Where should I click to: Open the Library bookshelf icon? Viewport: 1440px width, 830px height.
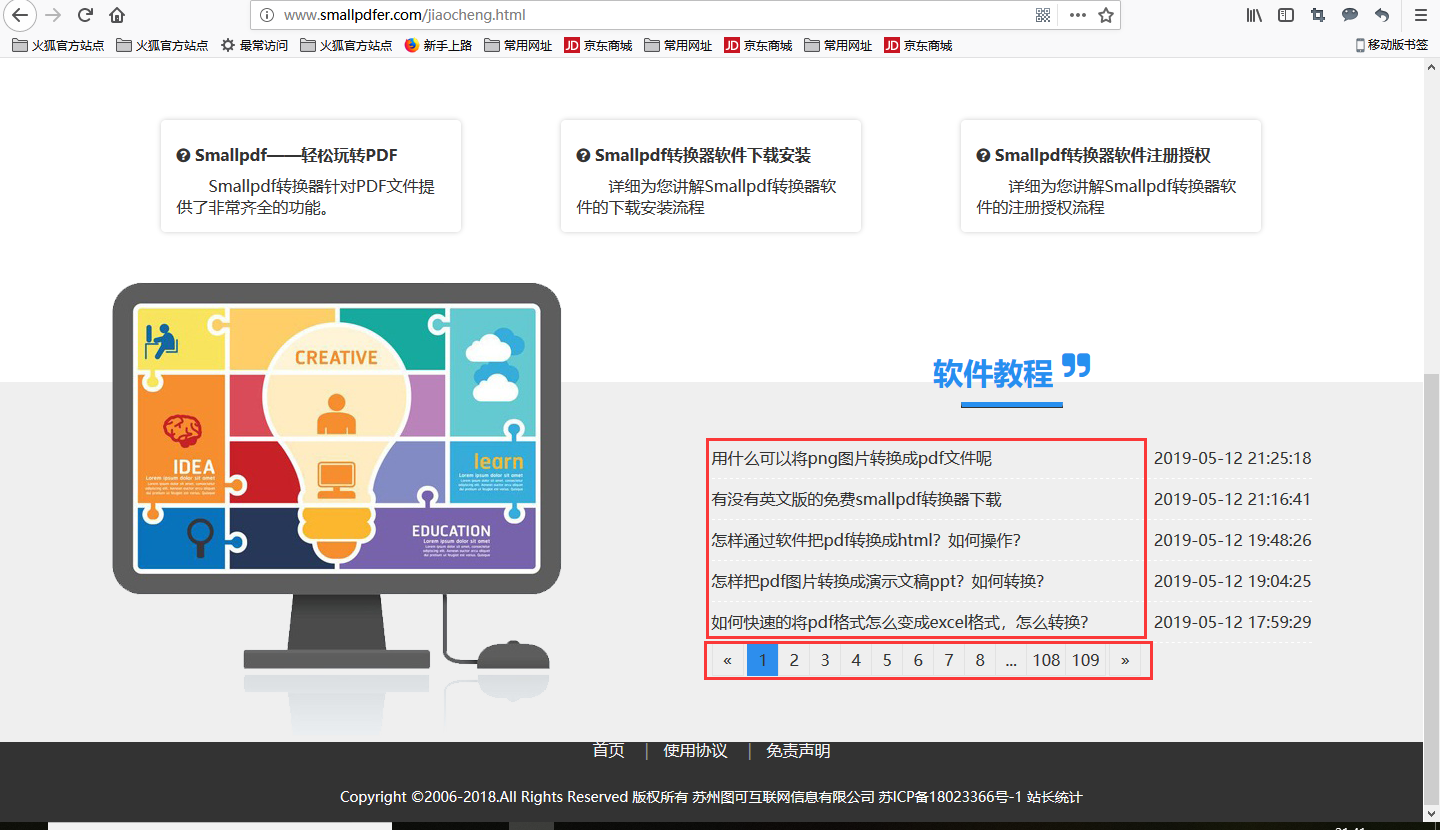pos(1254,15)
